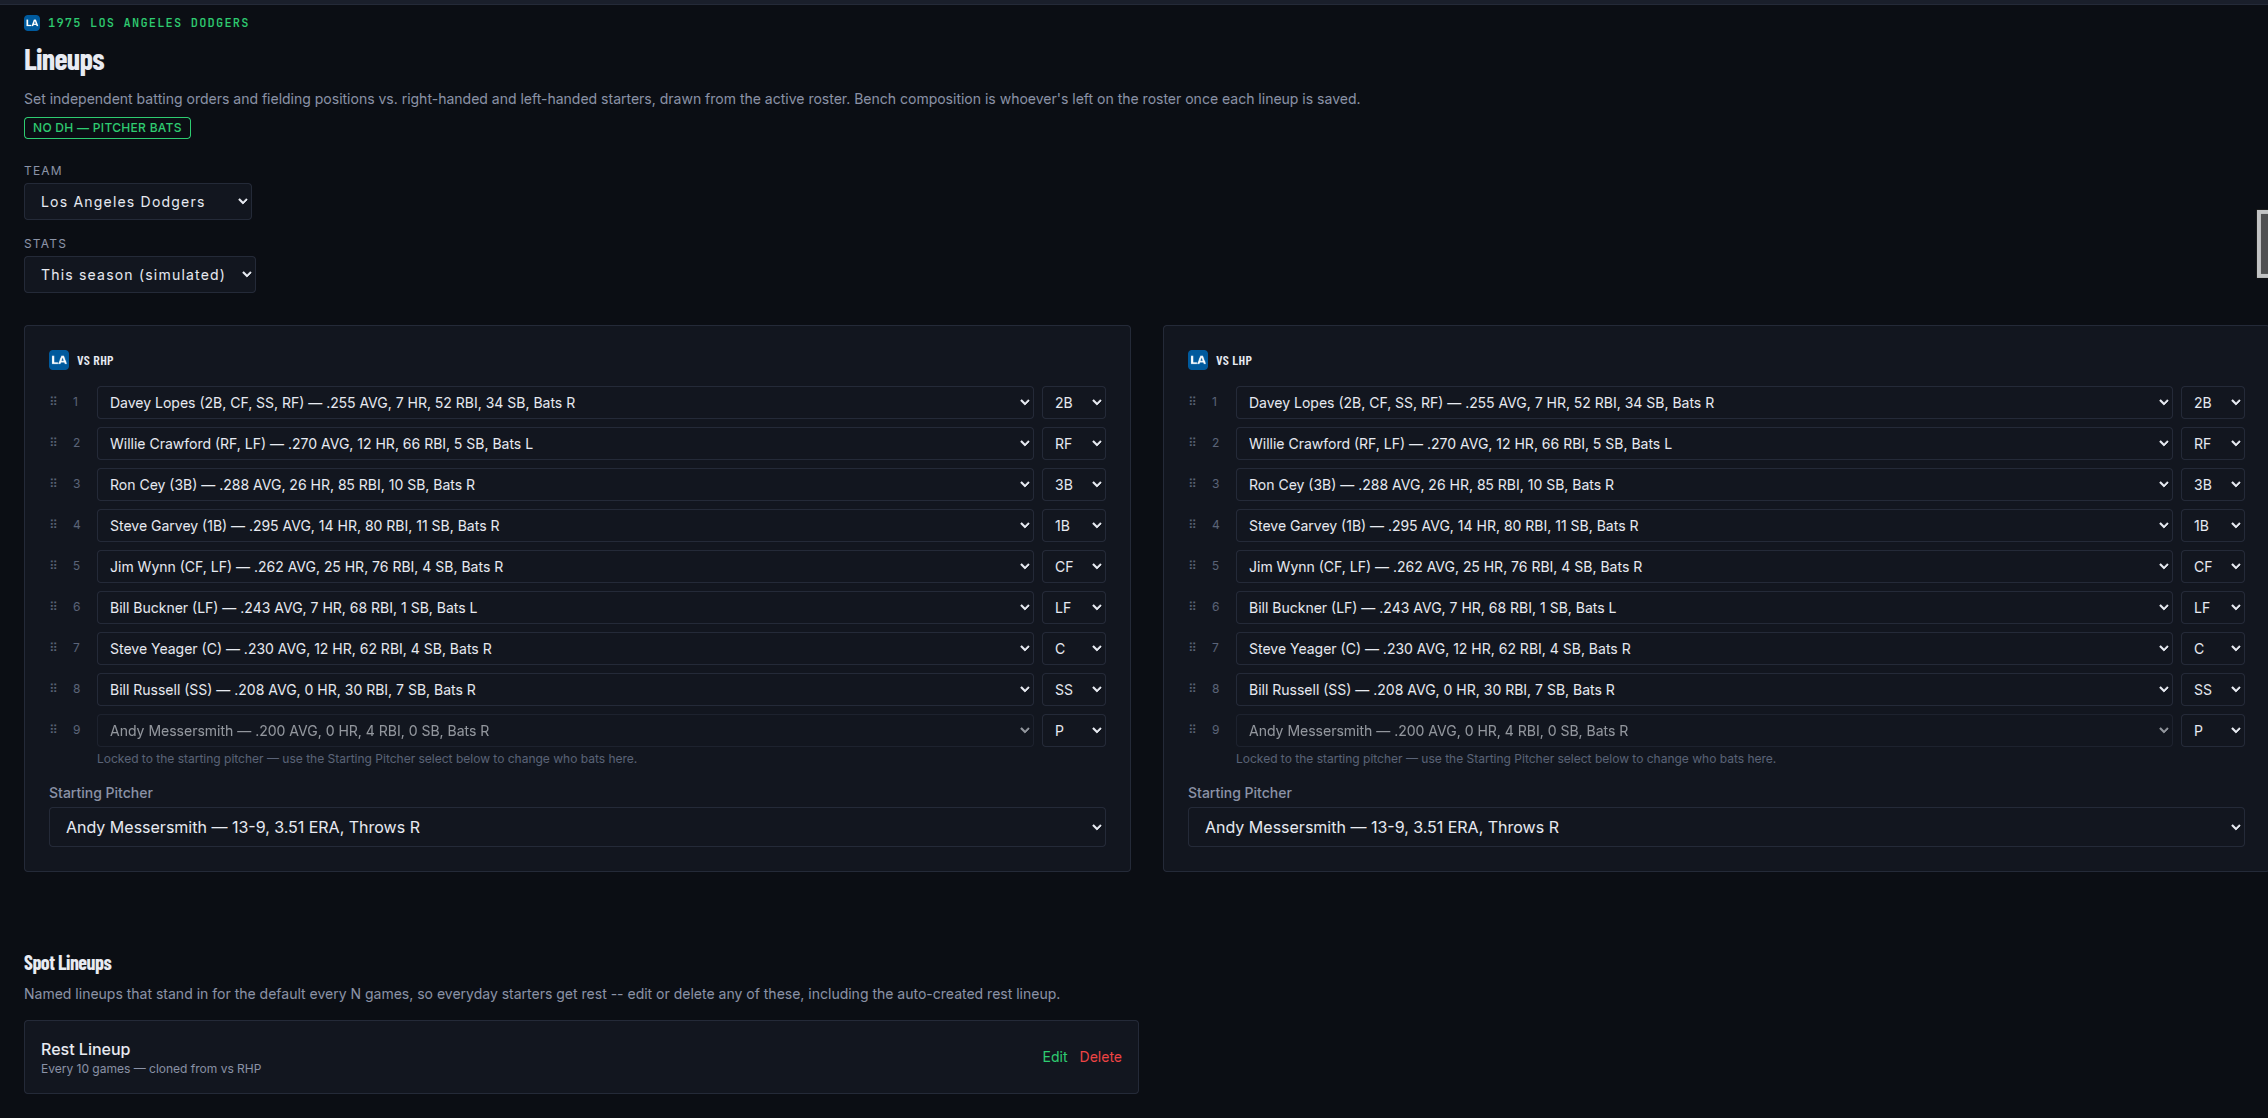Click the LA team badge in the vs LHP panel
Screen dimensions: 2268x1118
tap(1198, 360)
